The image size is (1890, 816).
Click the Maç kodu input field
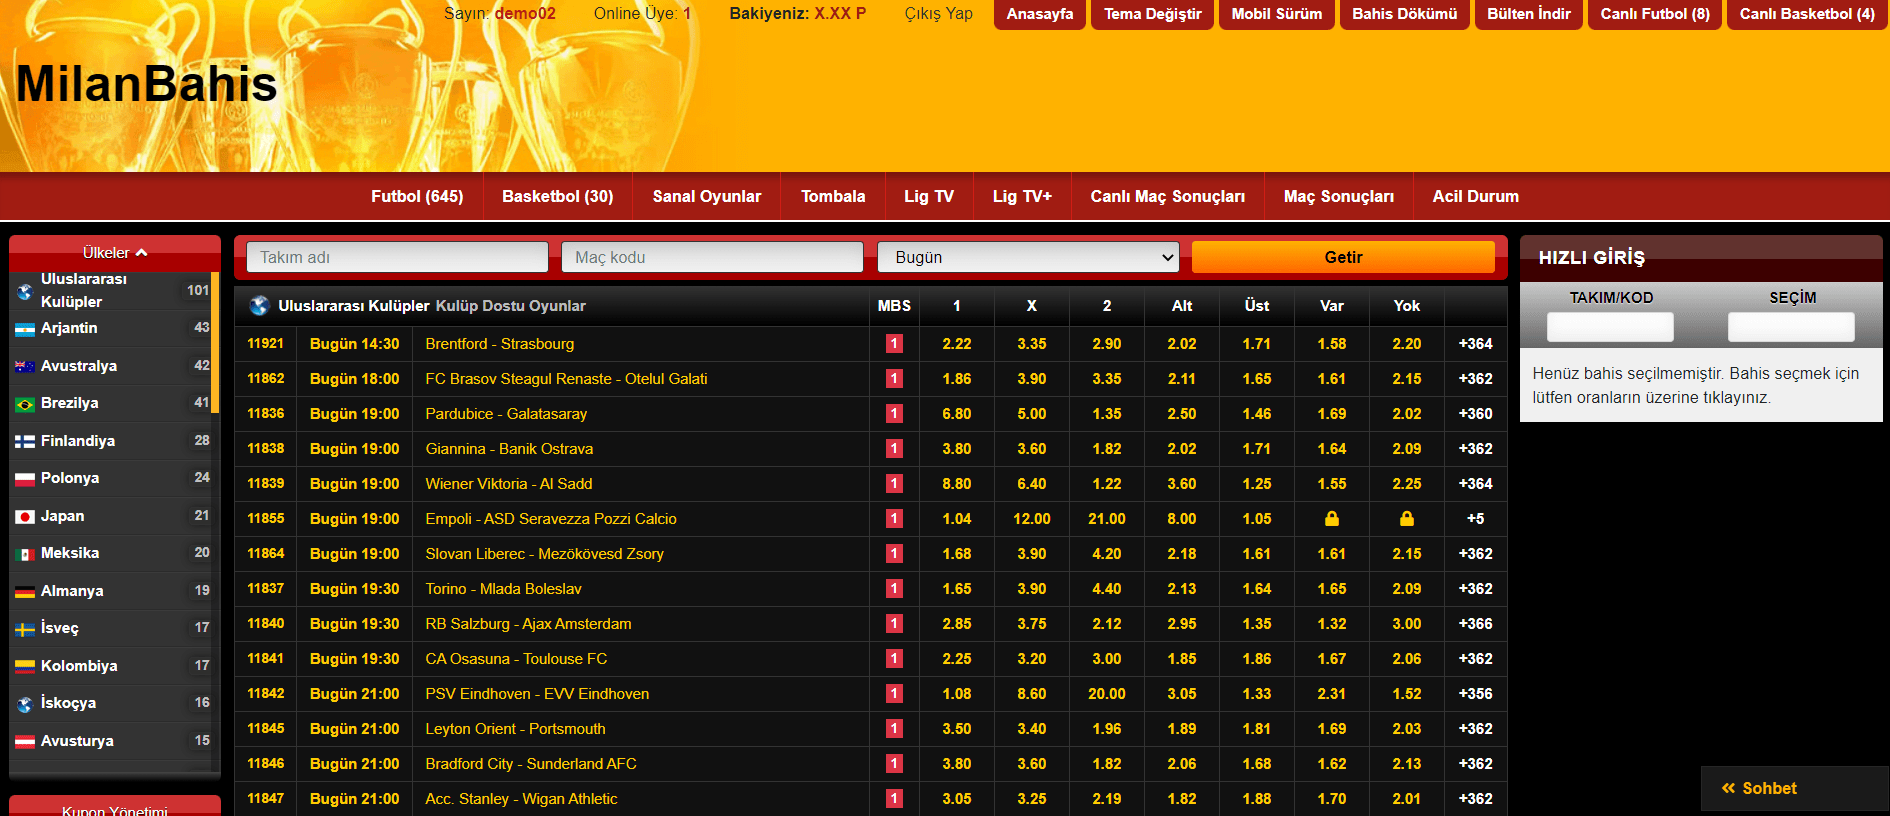(712, 257)
